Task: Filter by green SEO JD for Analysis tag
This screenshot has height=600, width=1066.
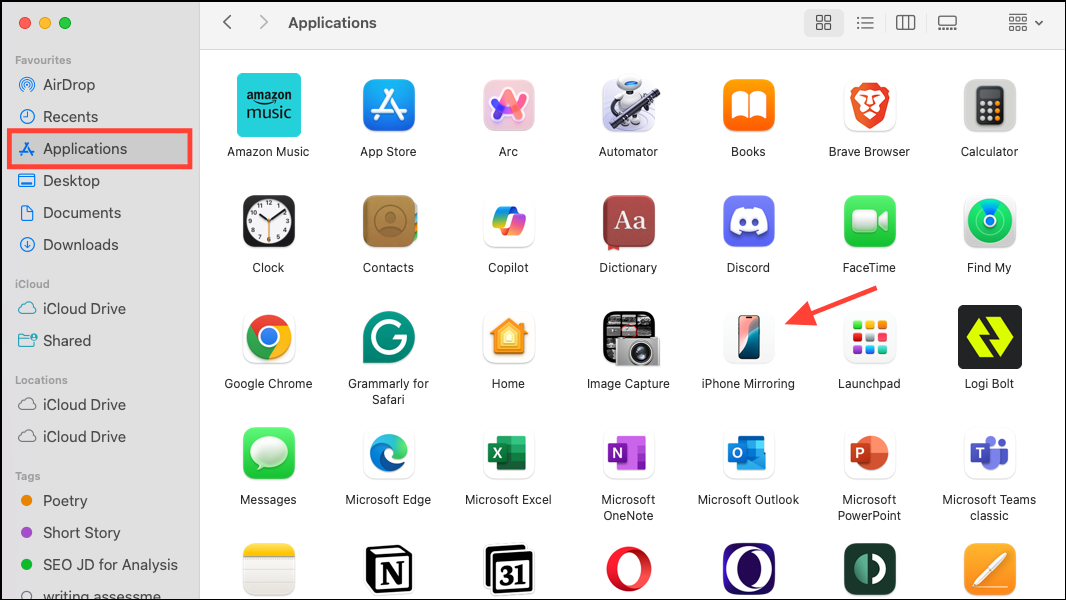Action: pyautogui.click(x=100, y=565)
